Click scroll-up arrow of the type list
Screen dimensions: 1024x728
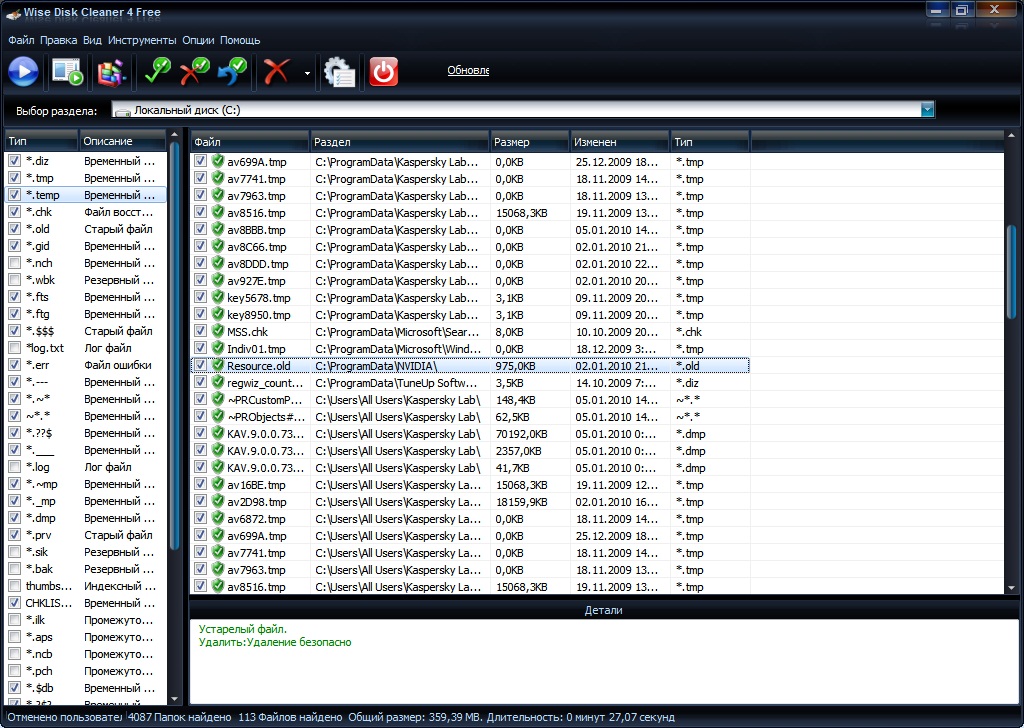coord(174,135)
